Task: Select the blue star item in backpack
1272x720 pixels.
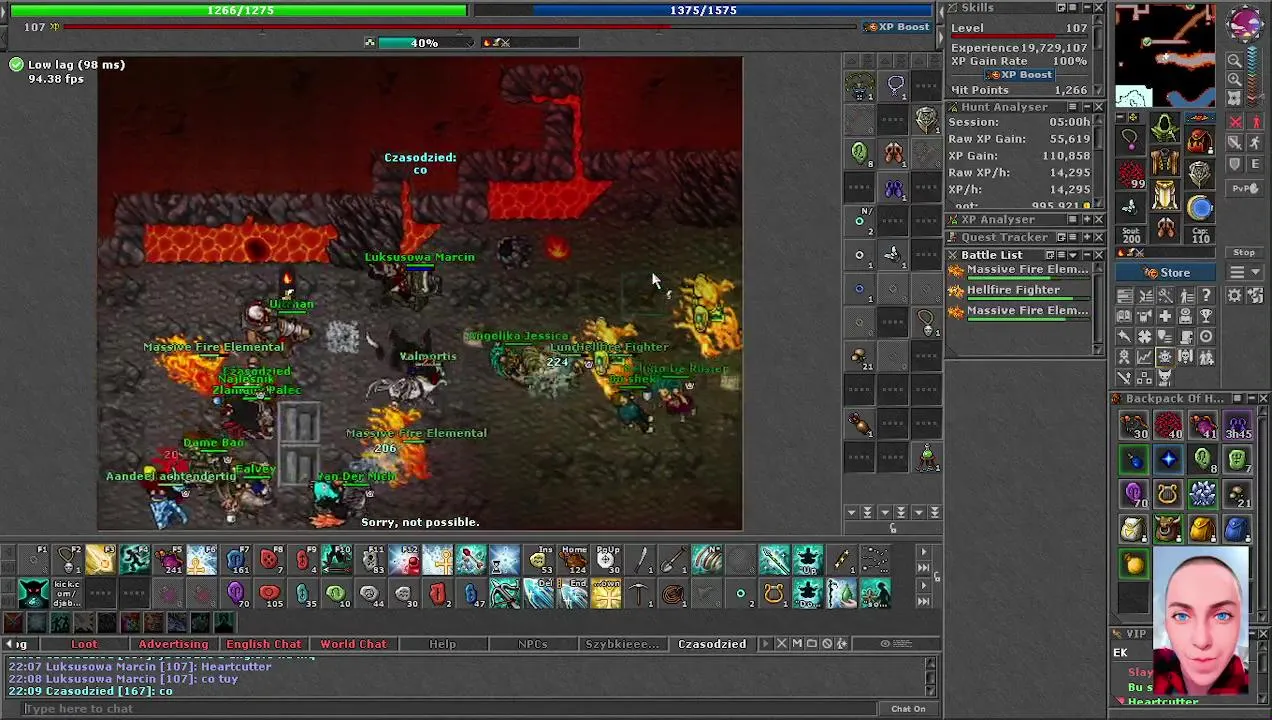Action: tap(1168, 460)
